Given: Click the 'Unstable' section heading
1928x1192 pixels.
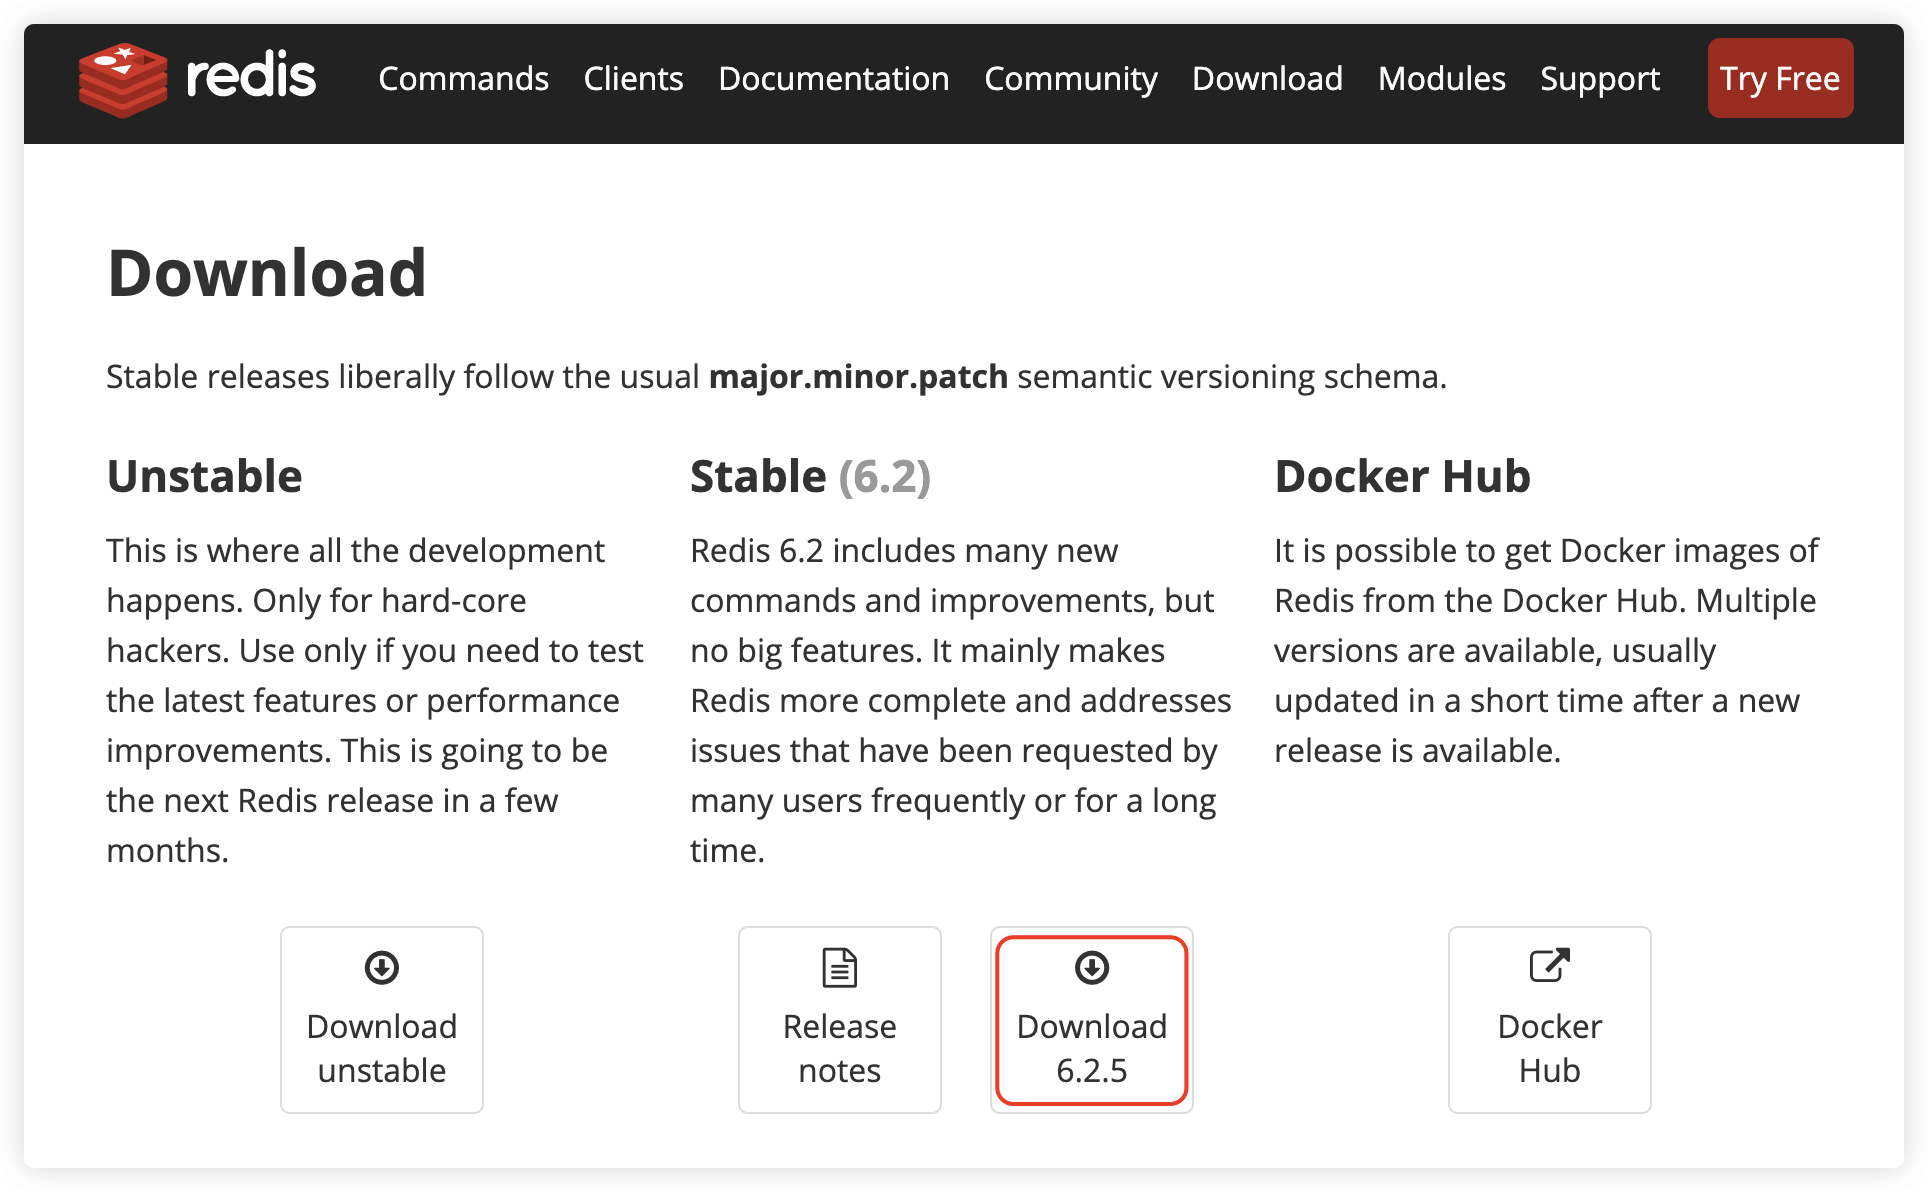Looking at the screenshot, I should click(204, 476).
